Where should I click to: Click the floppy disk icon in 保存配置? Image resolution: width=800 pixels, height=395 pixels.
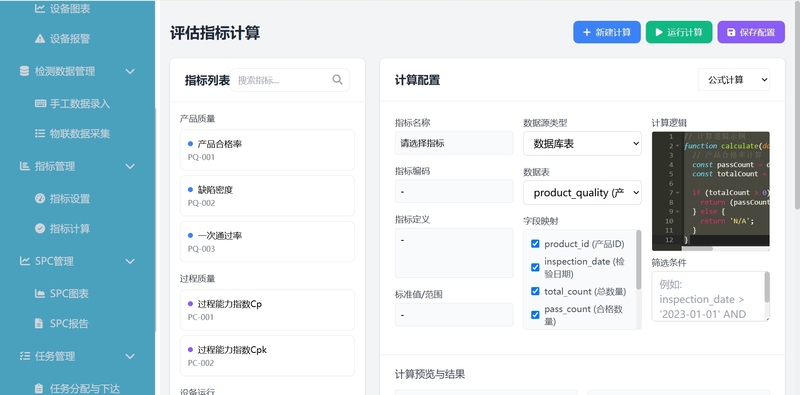pos(731,32)
